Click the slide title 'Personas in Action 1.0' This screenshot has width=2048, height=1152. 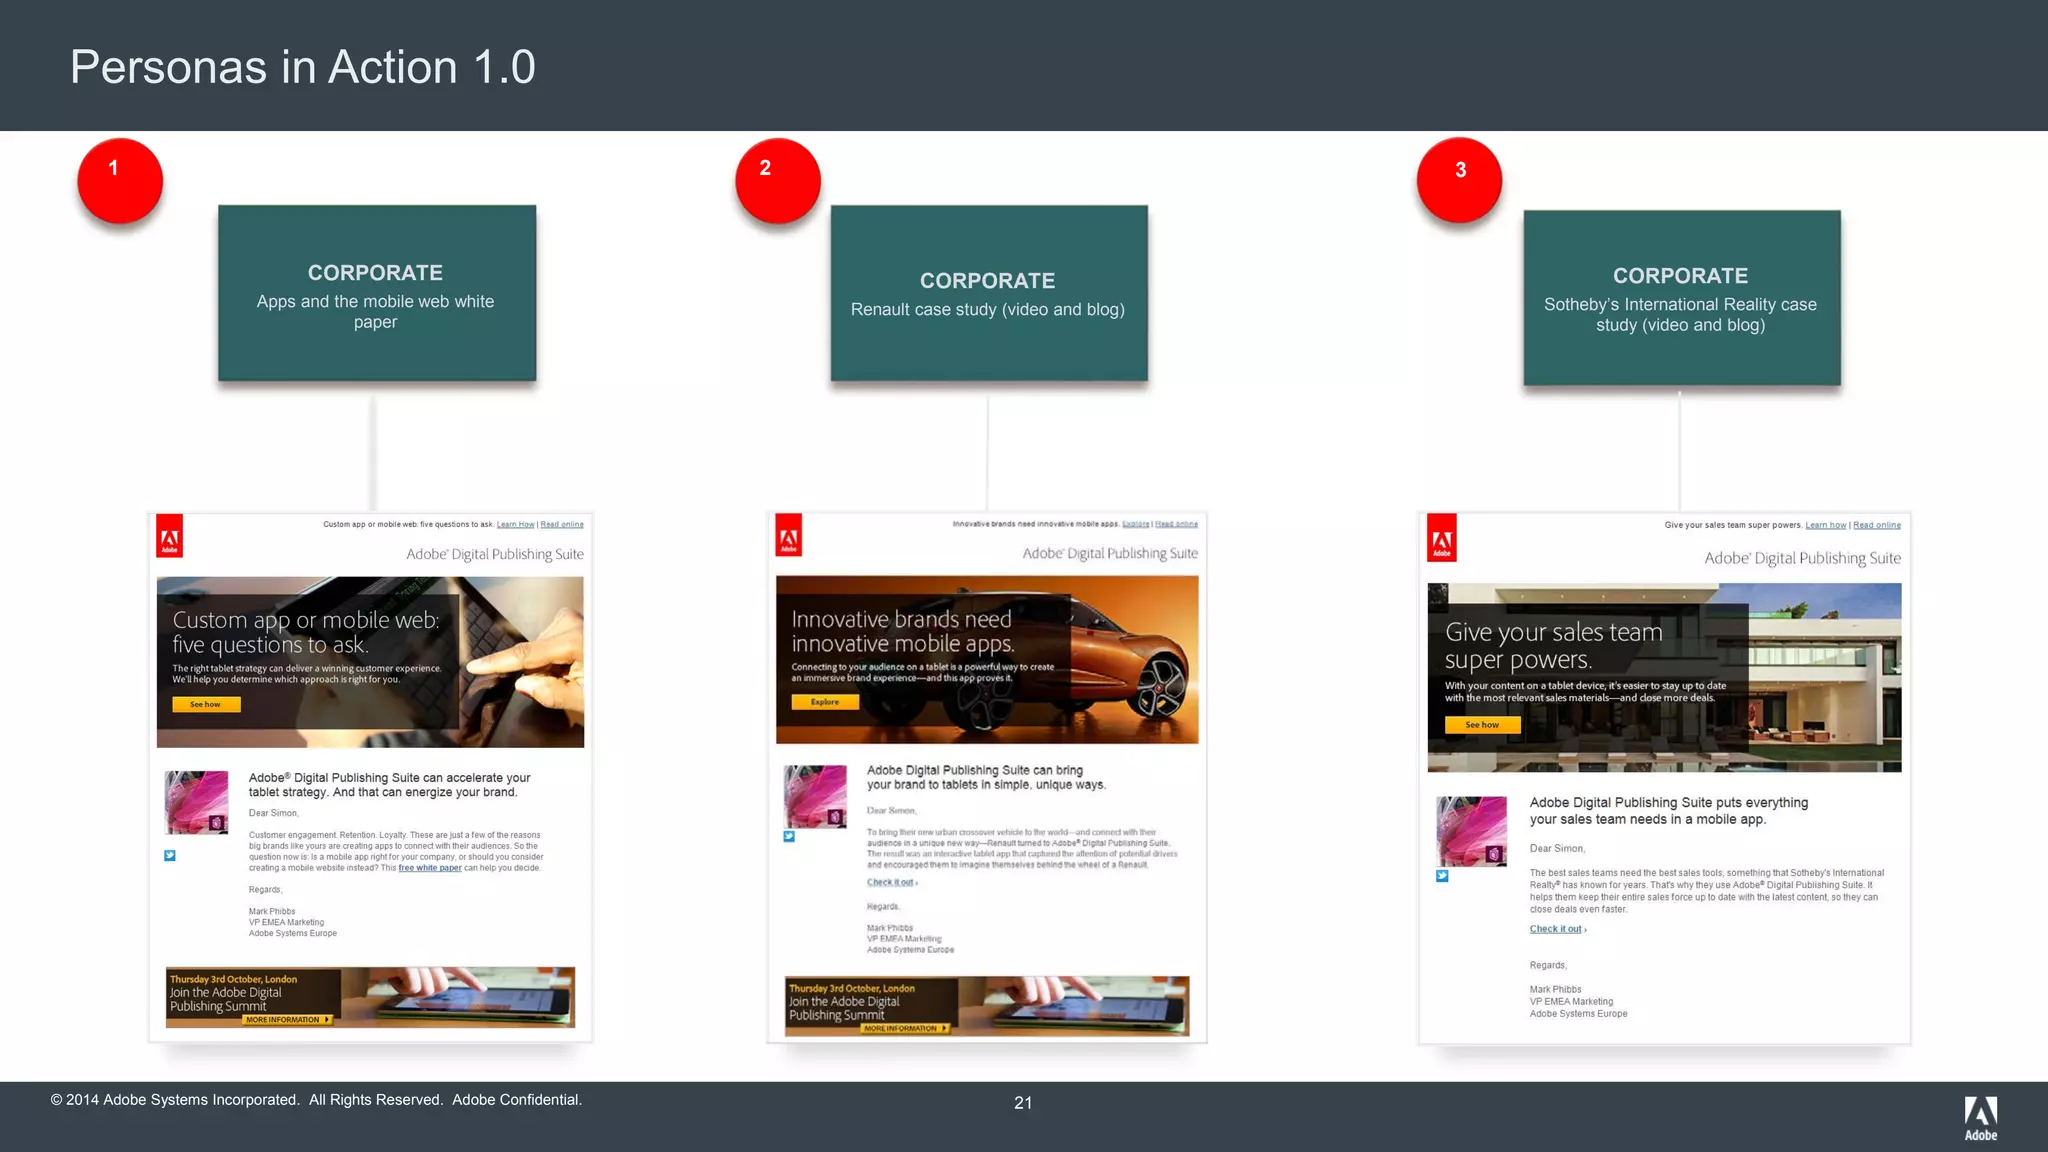(303, 67)
